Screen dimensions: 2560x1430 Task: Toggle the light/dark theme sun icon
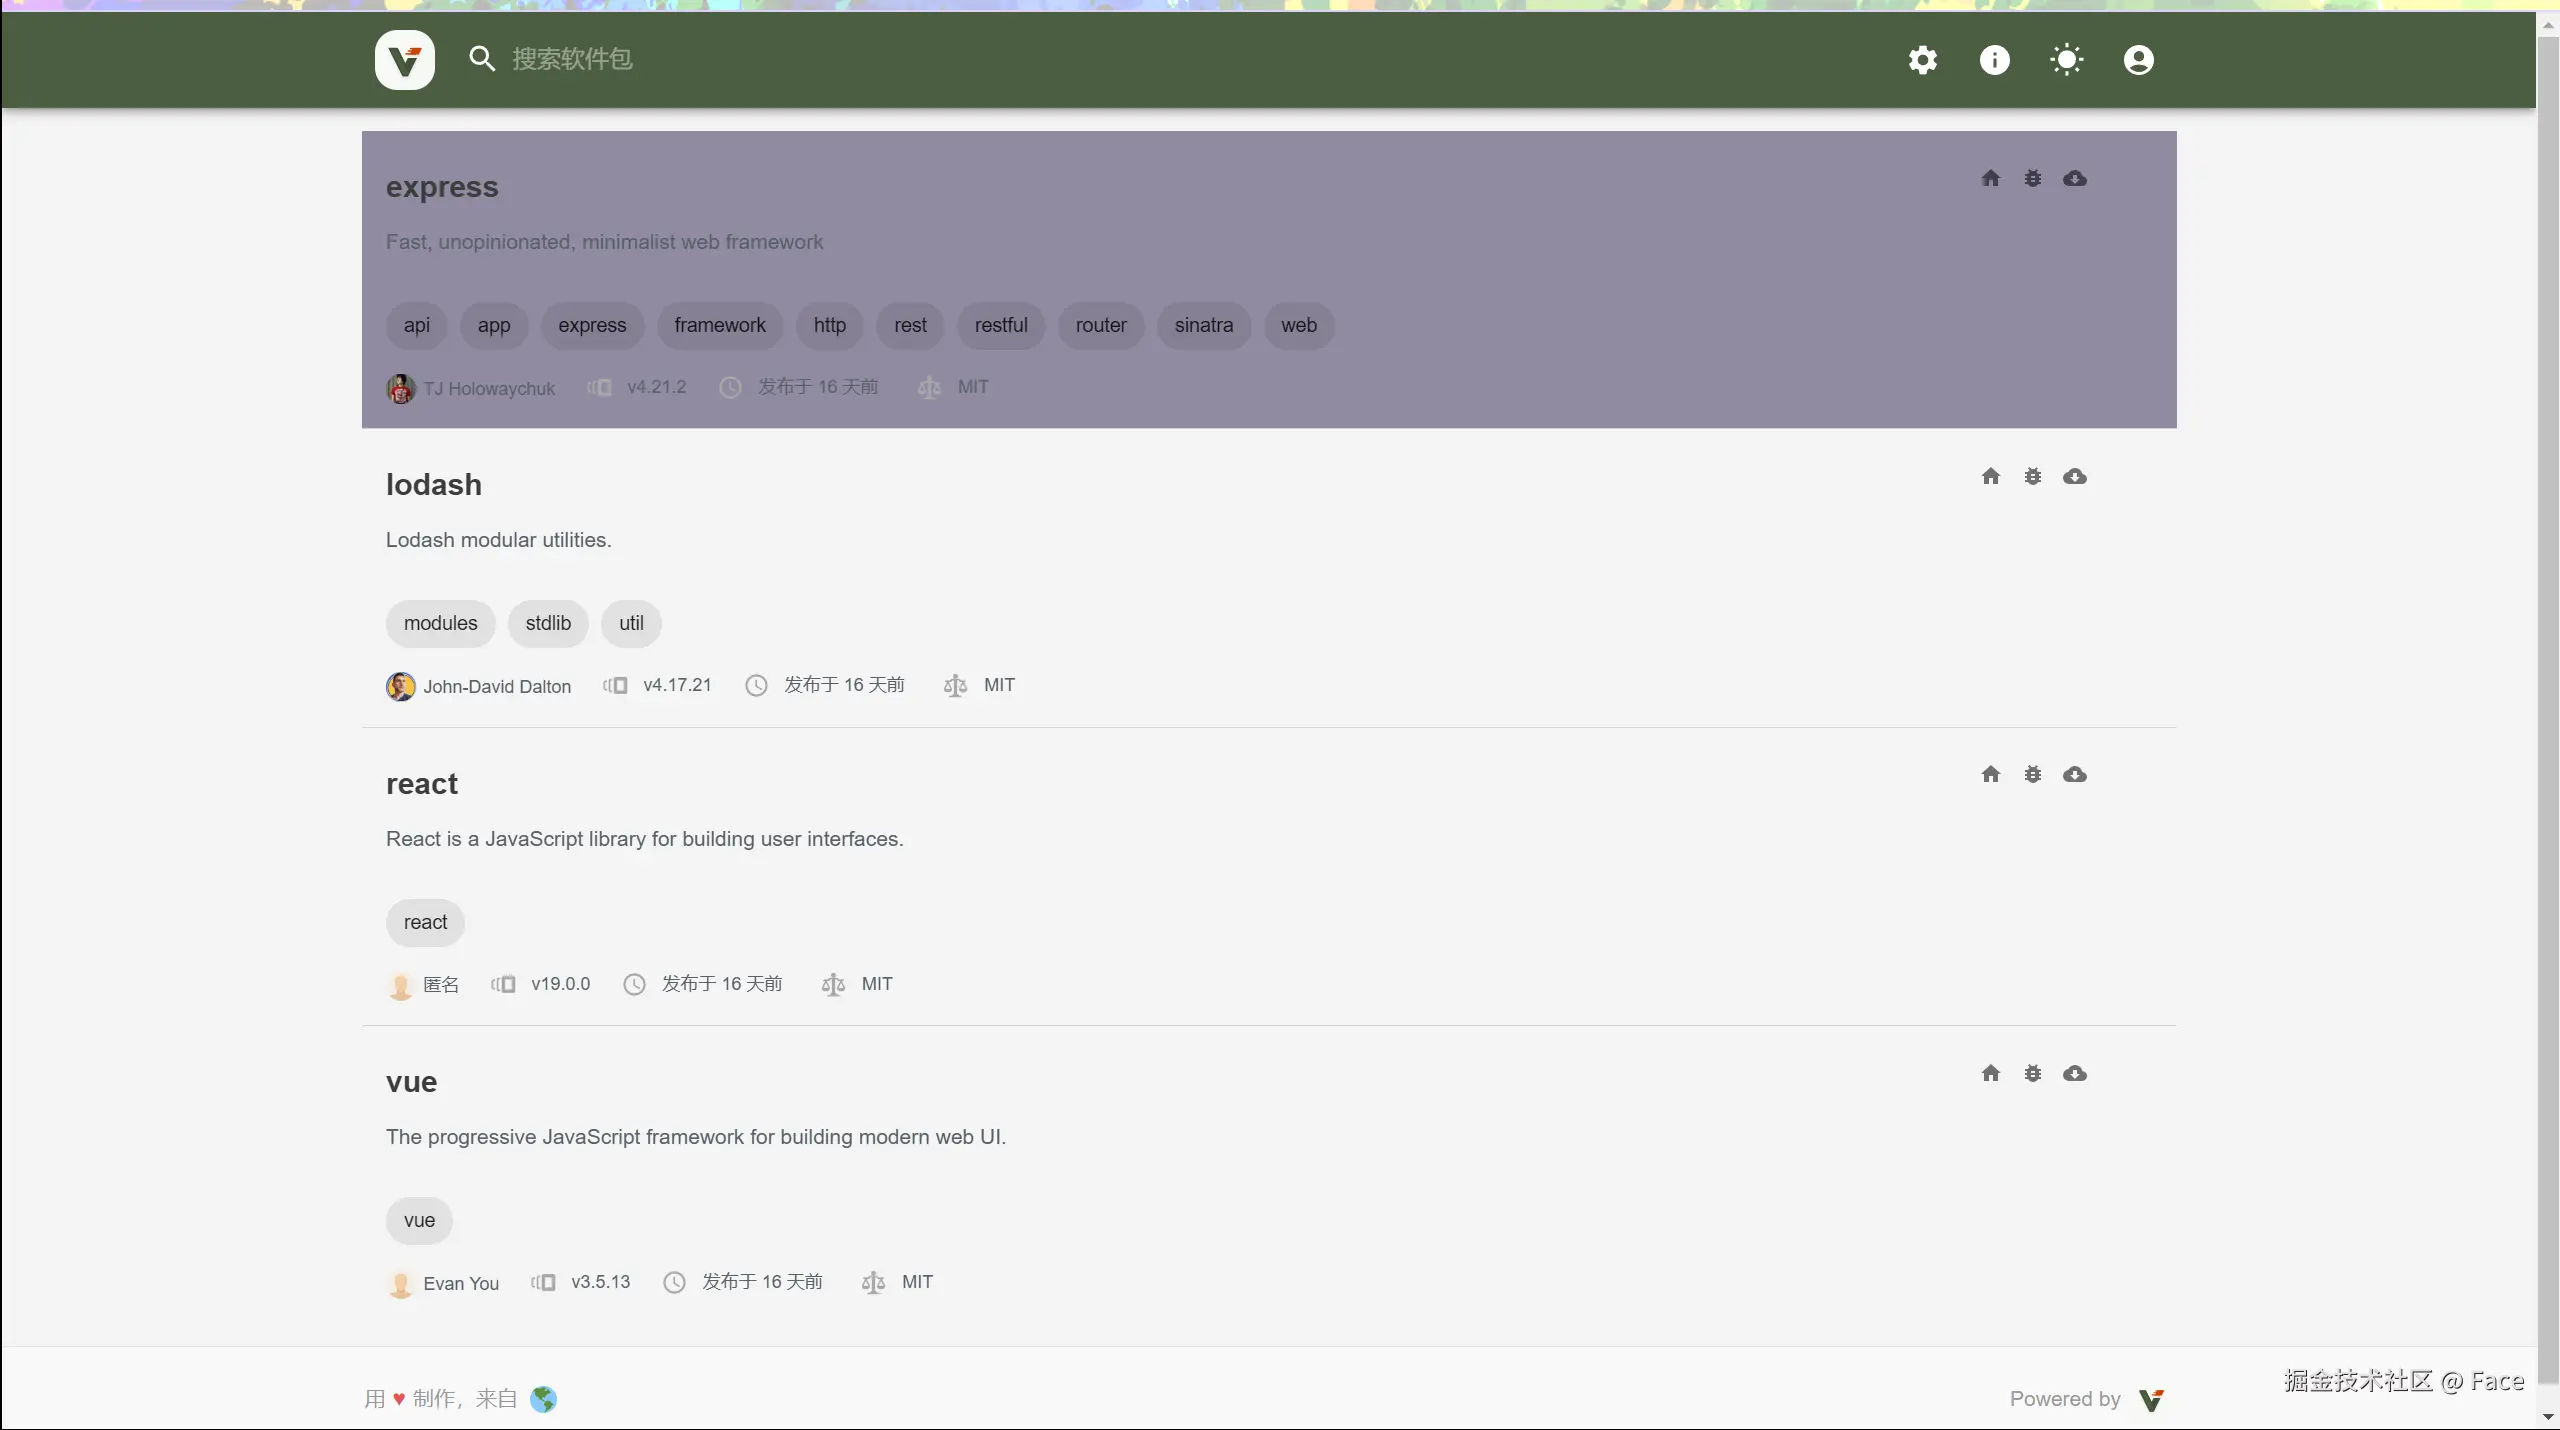pos(2066,60)
